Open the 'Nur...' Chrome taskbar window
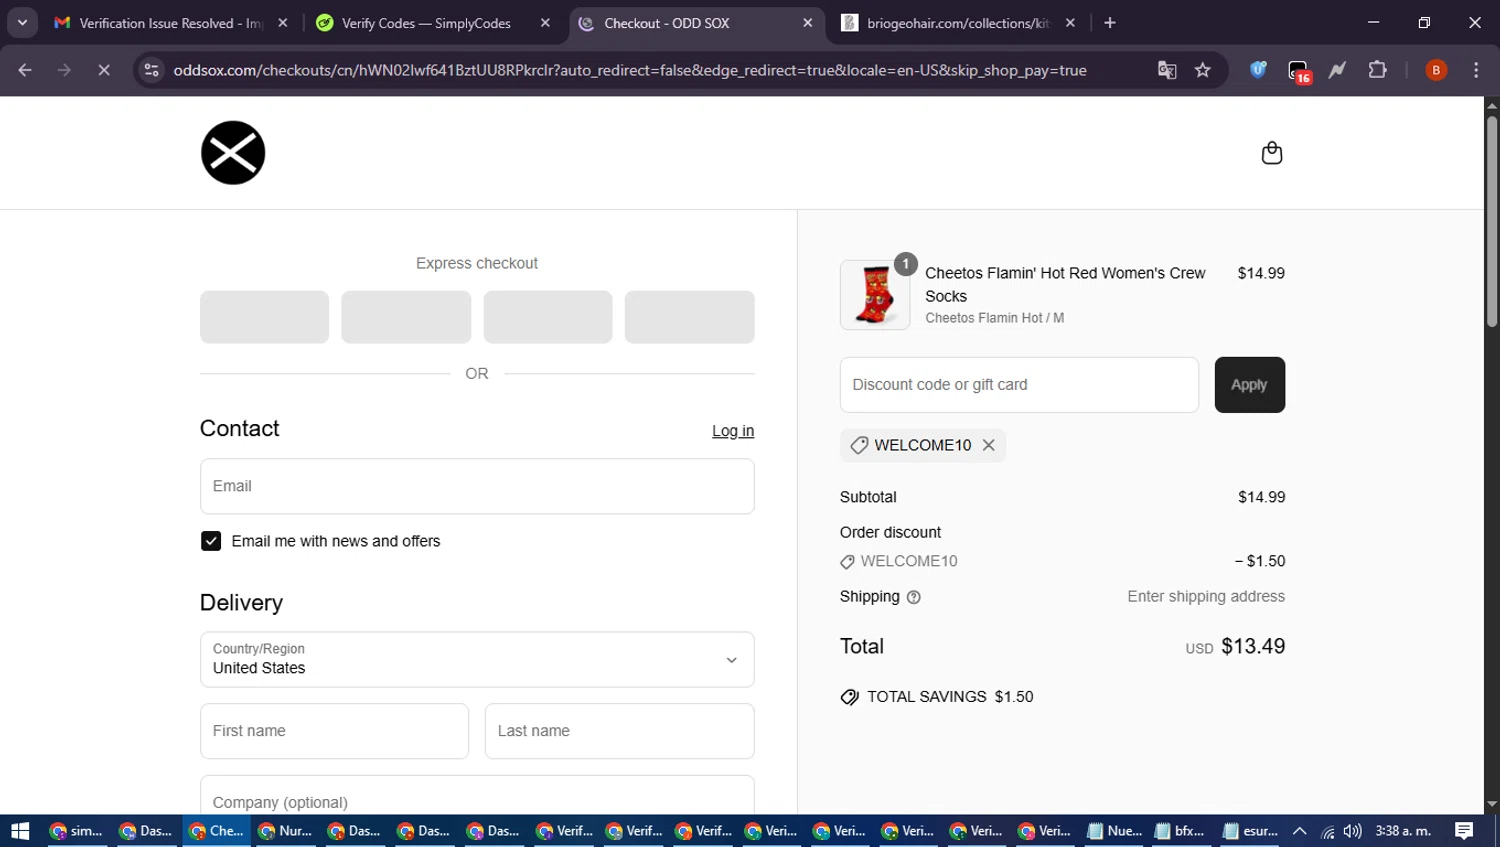 (x=284, y=831)
